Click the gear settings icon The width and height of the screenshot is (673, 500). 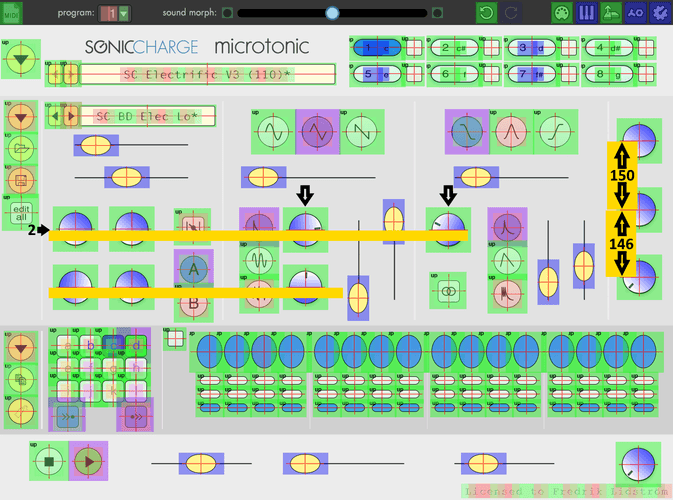click(x=660, y=13)
